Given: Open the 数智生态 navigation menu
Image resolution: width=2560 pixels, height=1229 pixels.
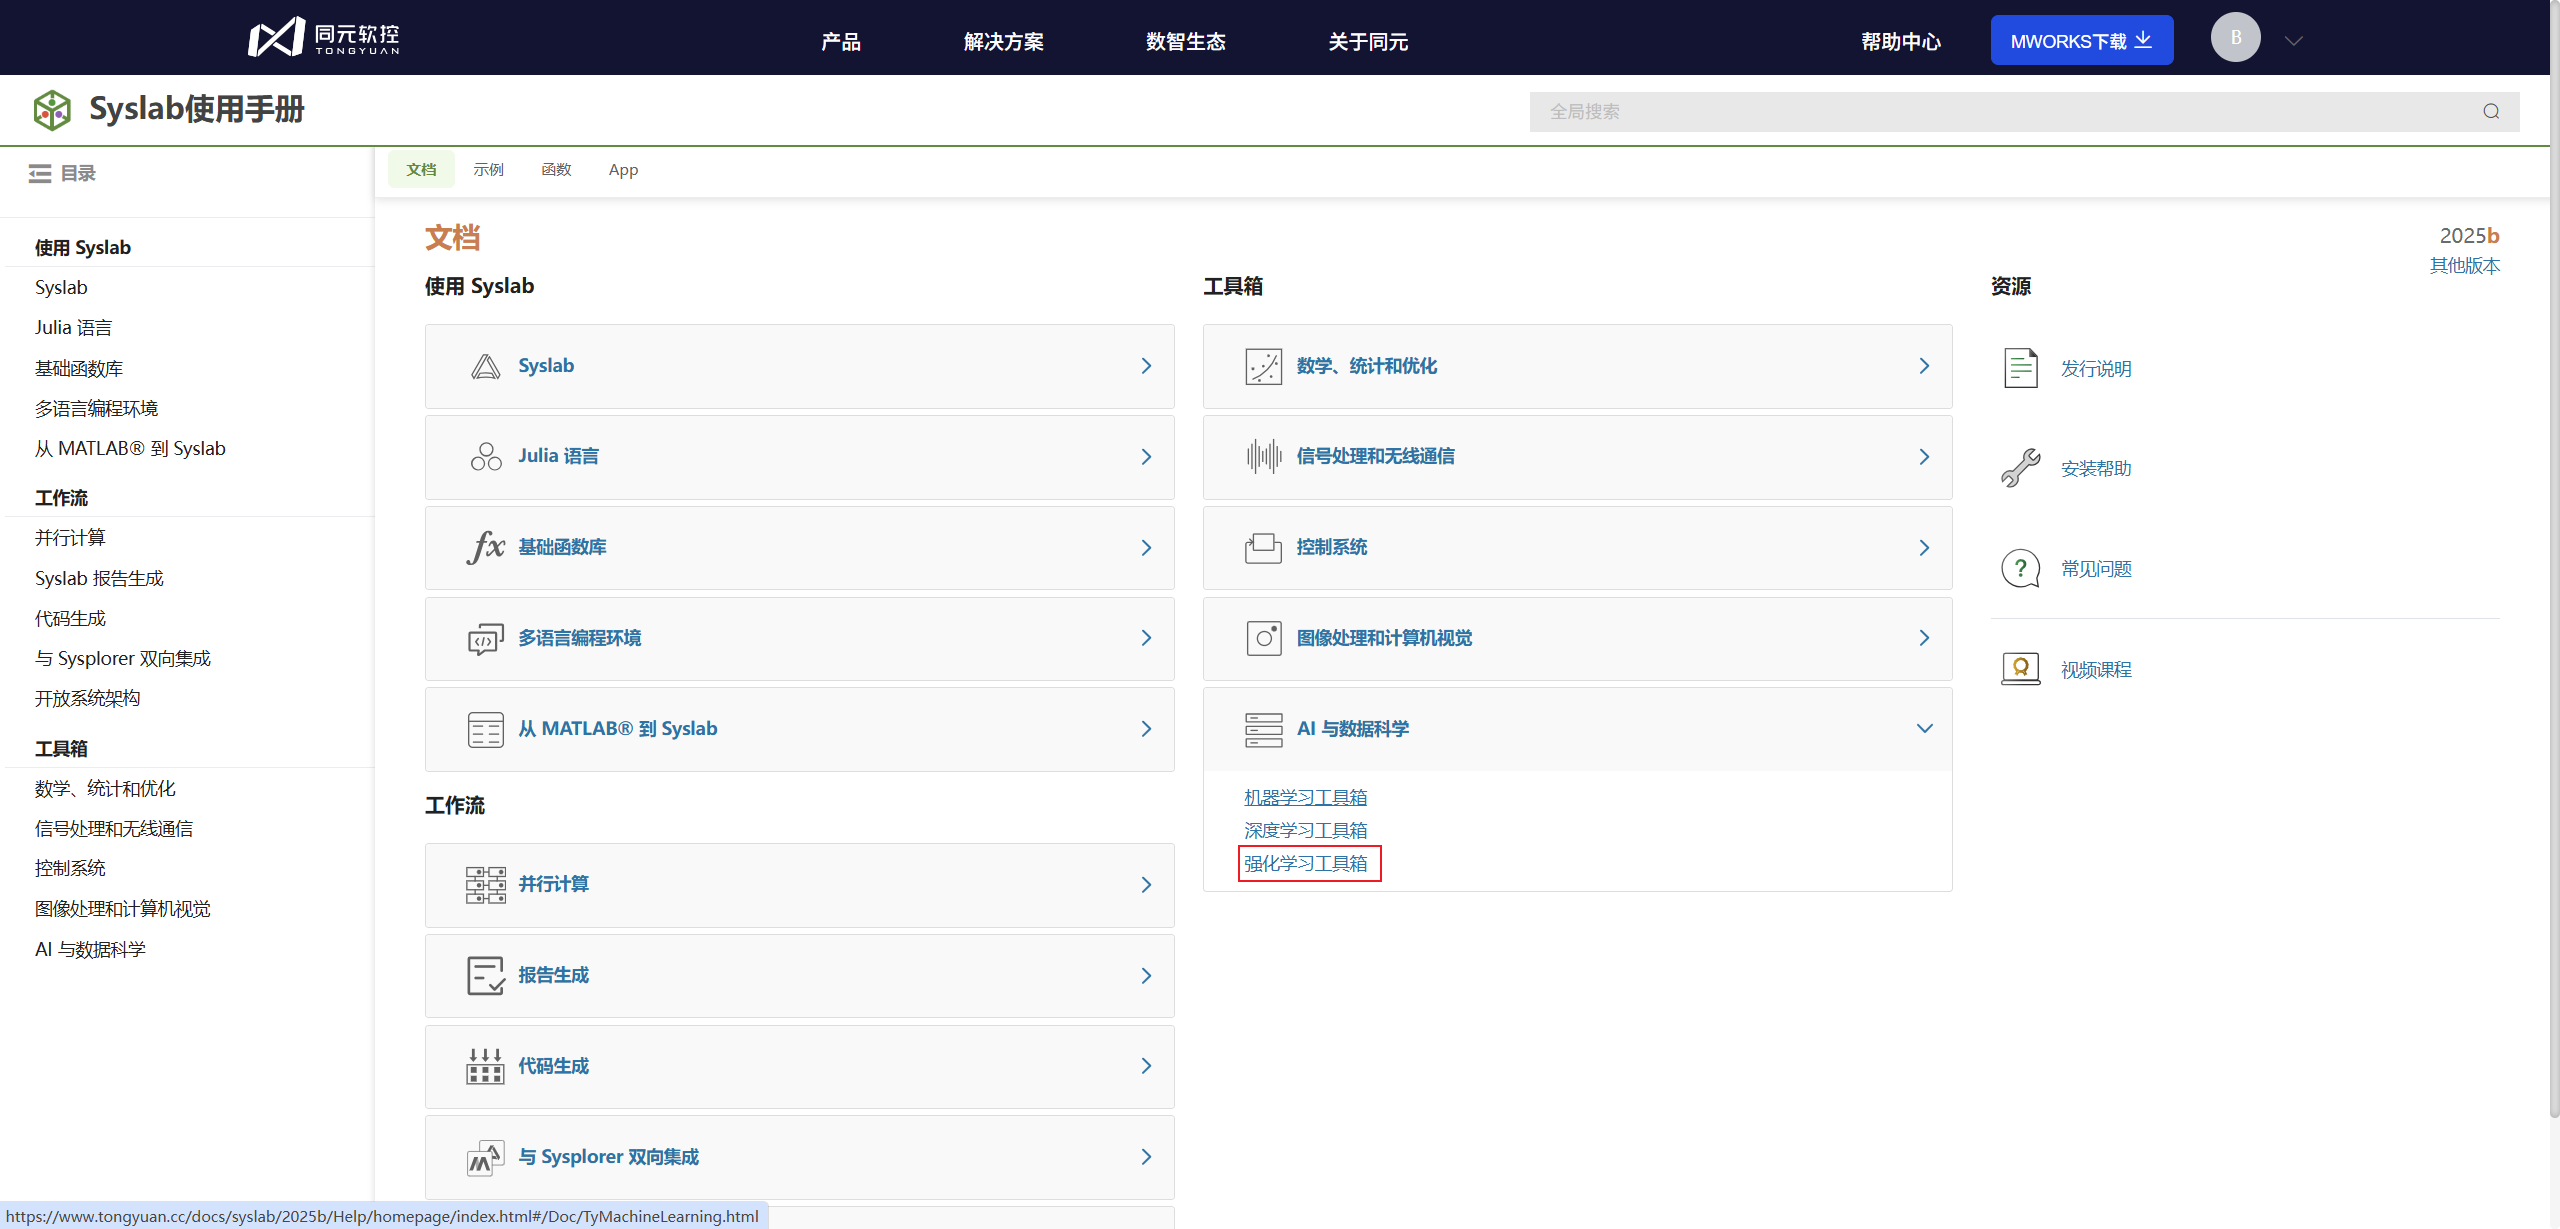Looking at the screenshot, I should [1185, 42].
